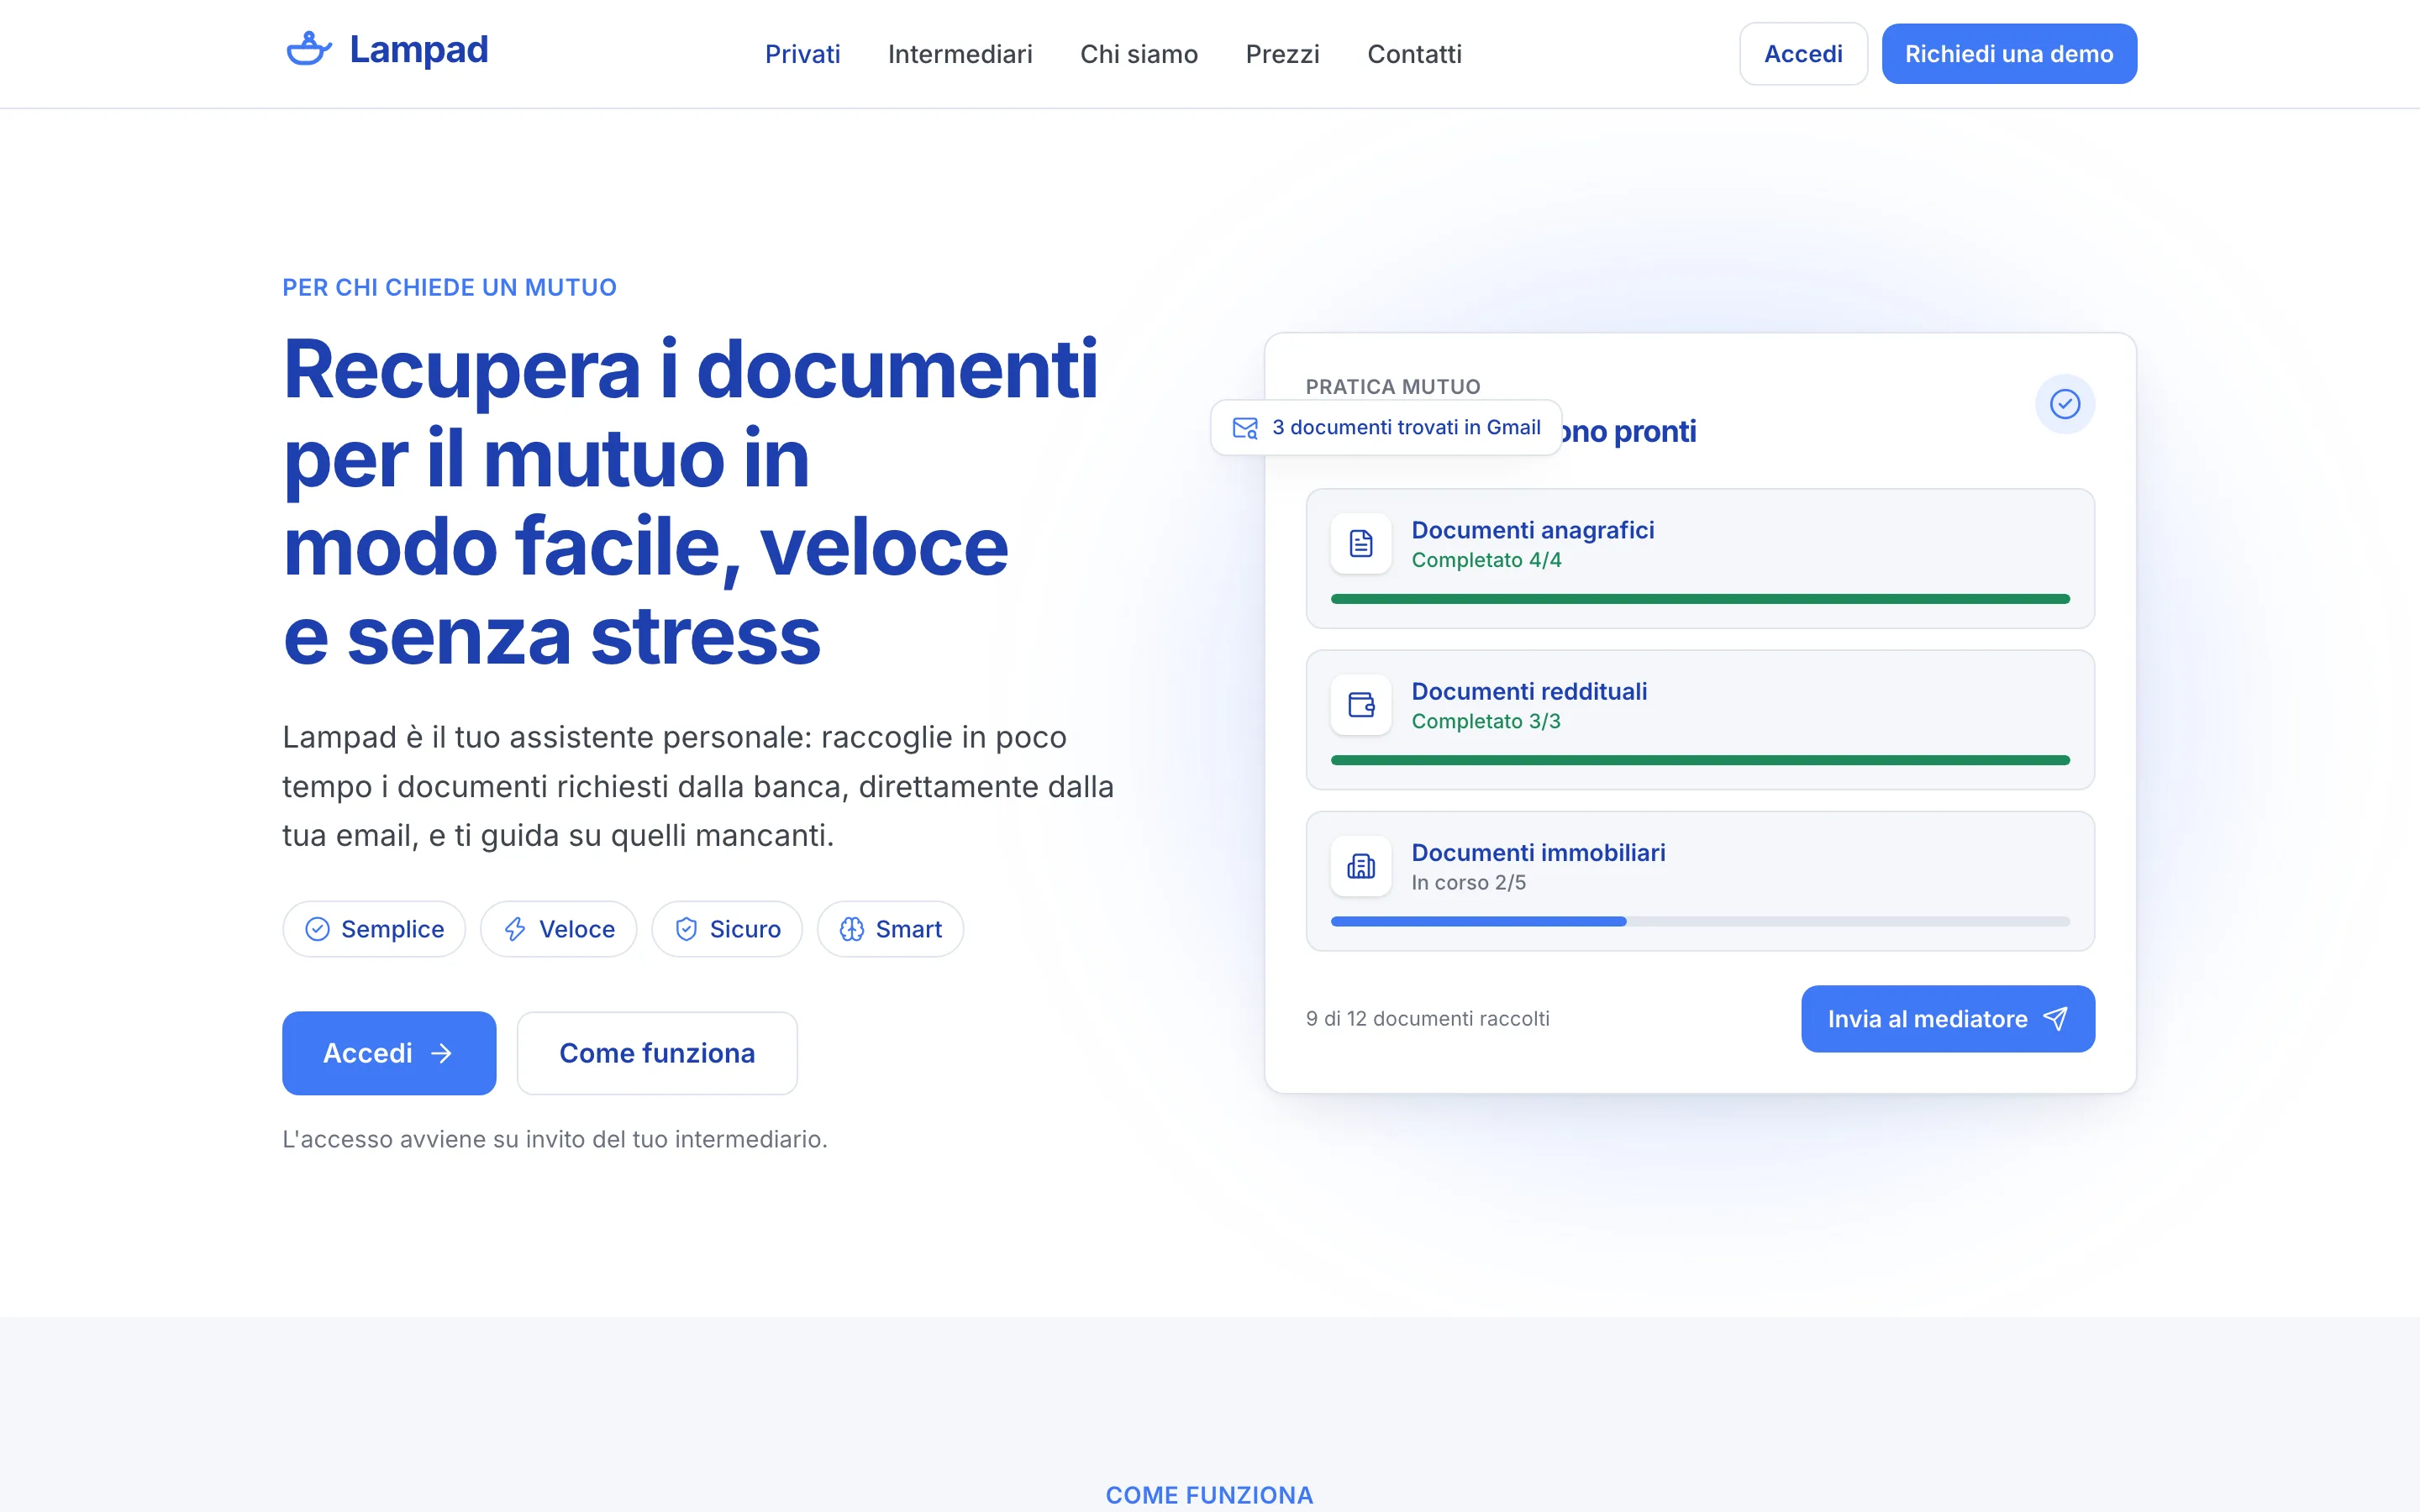Open the Intermediari nav item

tap(960, 54)
